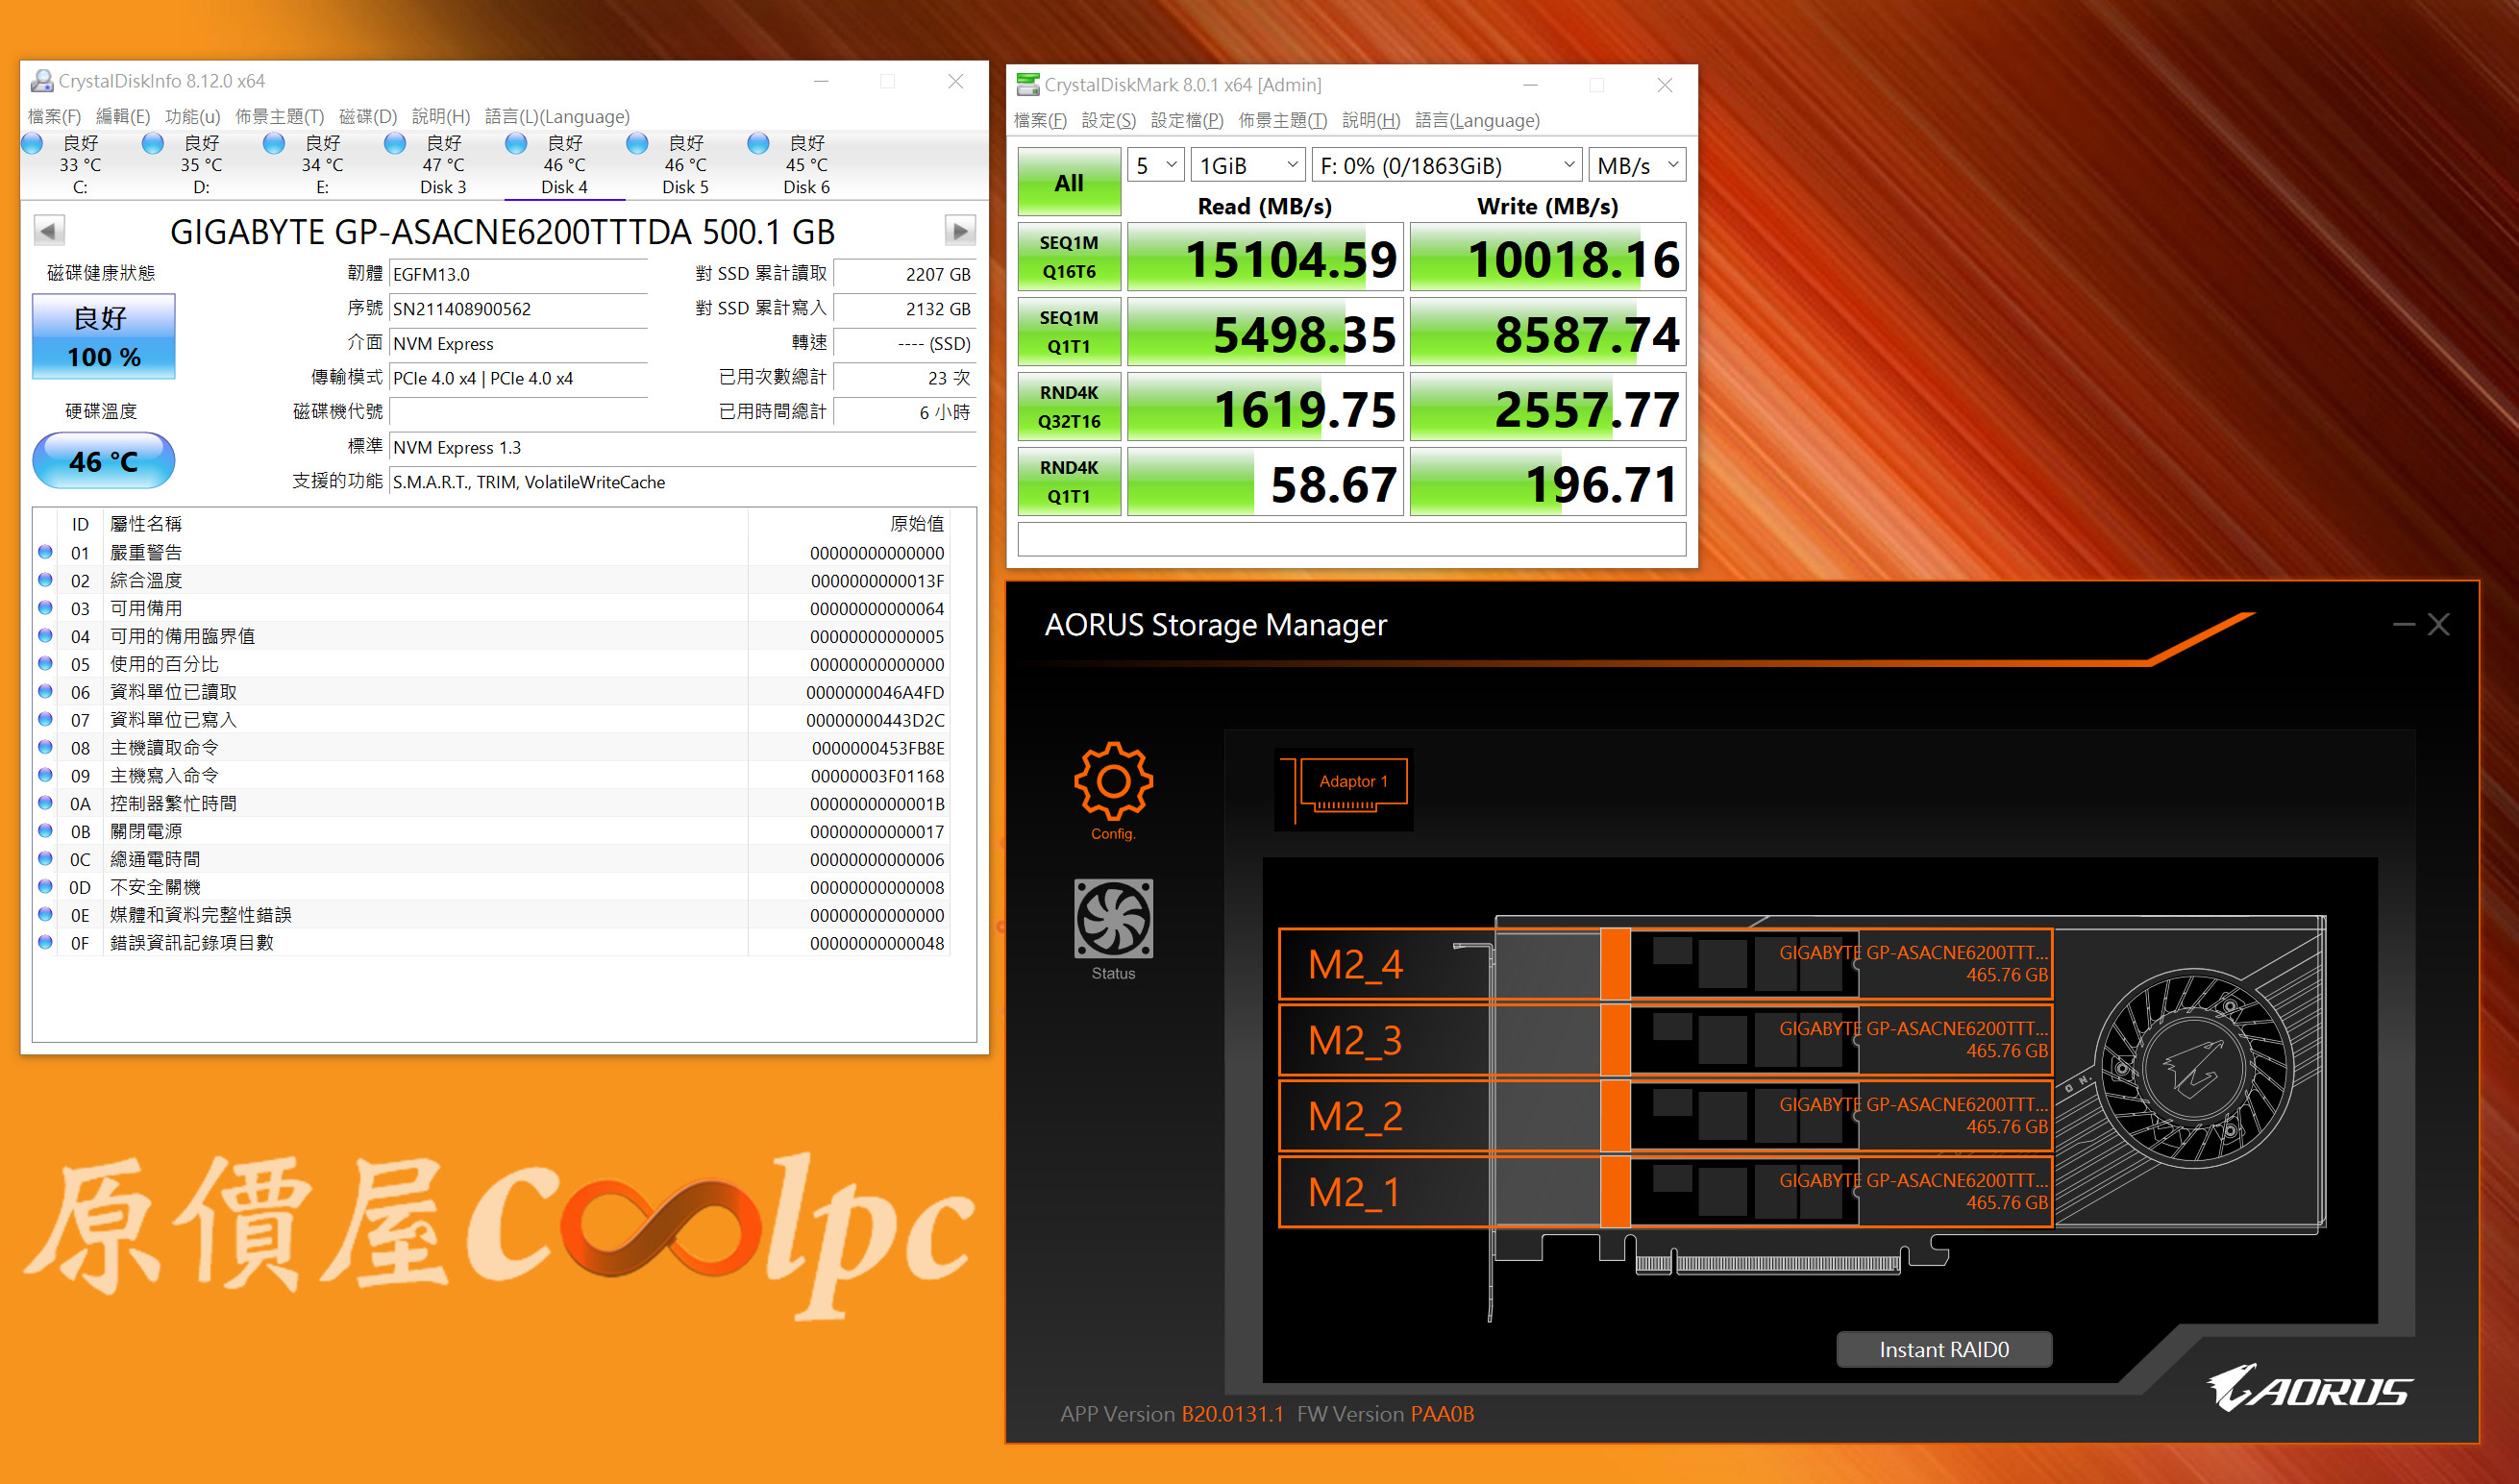This screenshot has height=1484, width=2519.
Task: Click the CrystalDiskMark title bar app icon
Action: 1027,84
